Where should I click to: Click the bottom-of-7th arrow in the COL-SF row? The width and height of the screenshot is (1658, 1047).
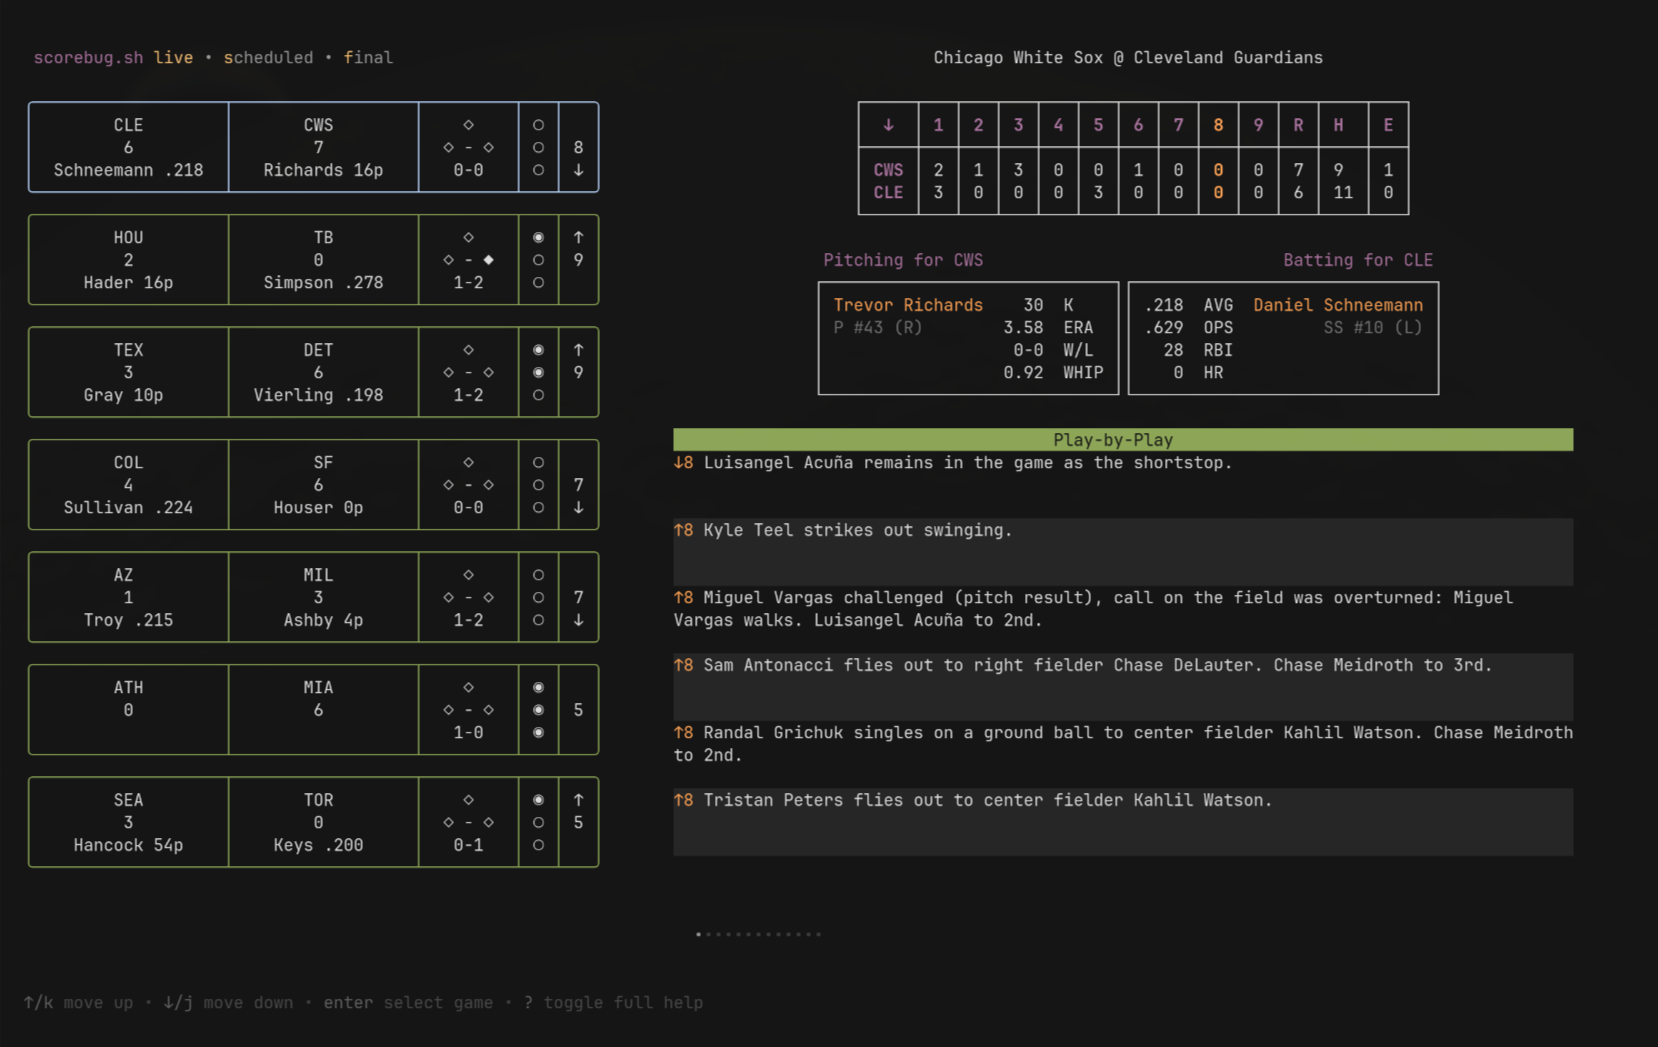(x=578, y=507)
